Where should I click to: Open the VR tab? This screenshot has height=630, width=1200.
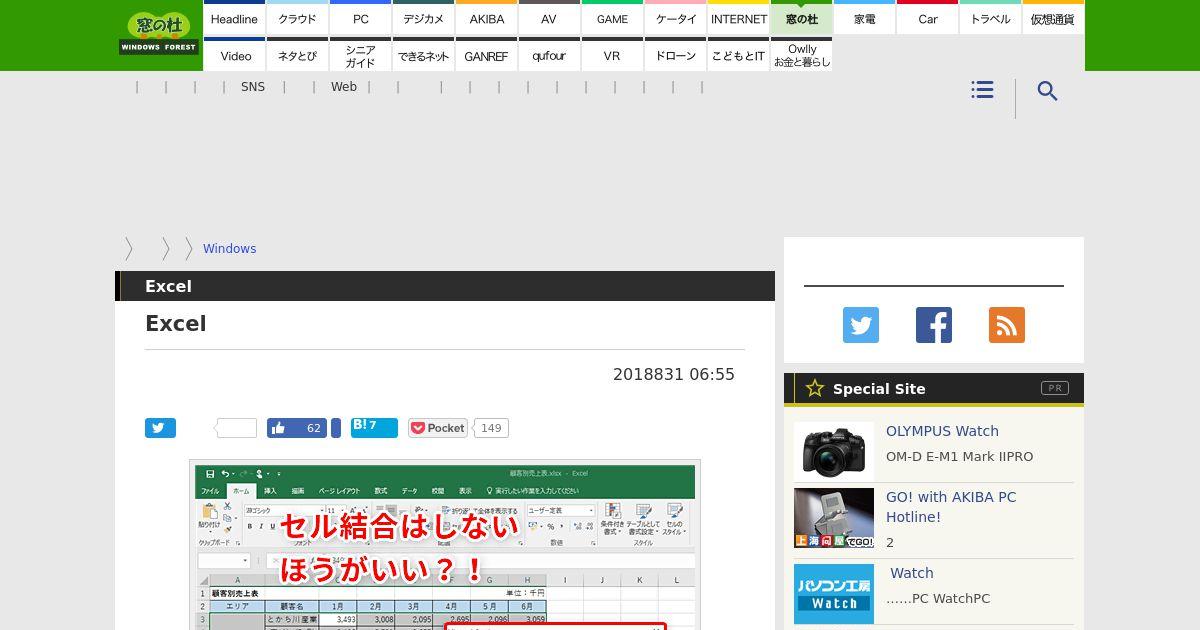coord(612,55)
